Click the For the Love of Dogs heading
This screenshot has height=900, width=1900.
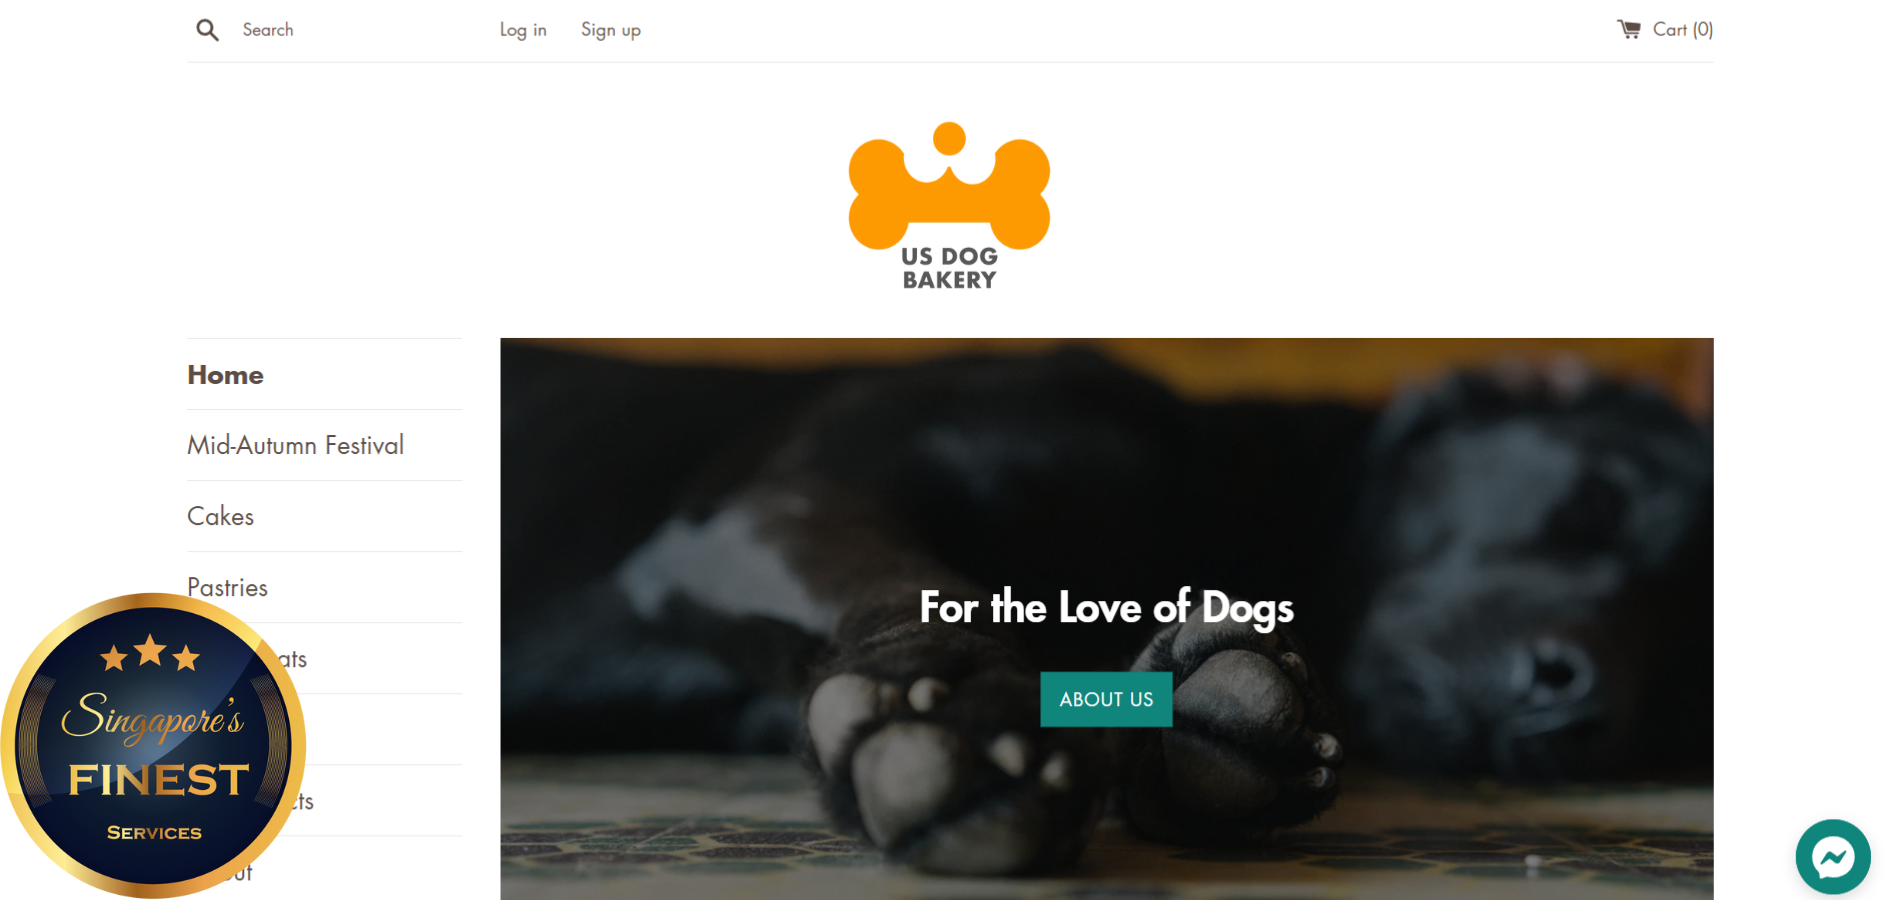pos(1106,607)
